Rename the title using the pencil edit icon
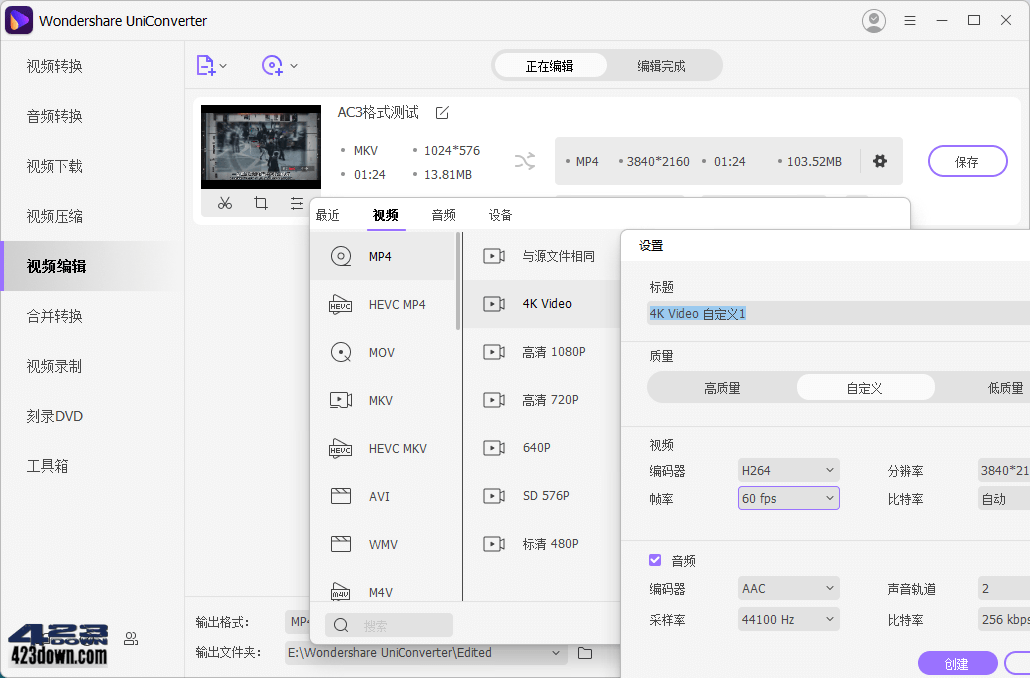The image size is (1030, 678). pos(442,113)
